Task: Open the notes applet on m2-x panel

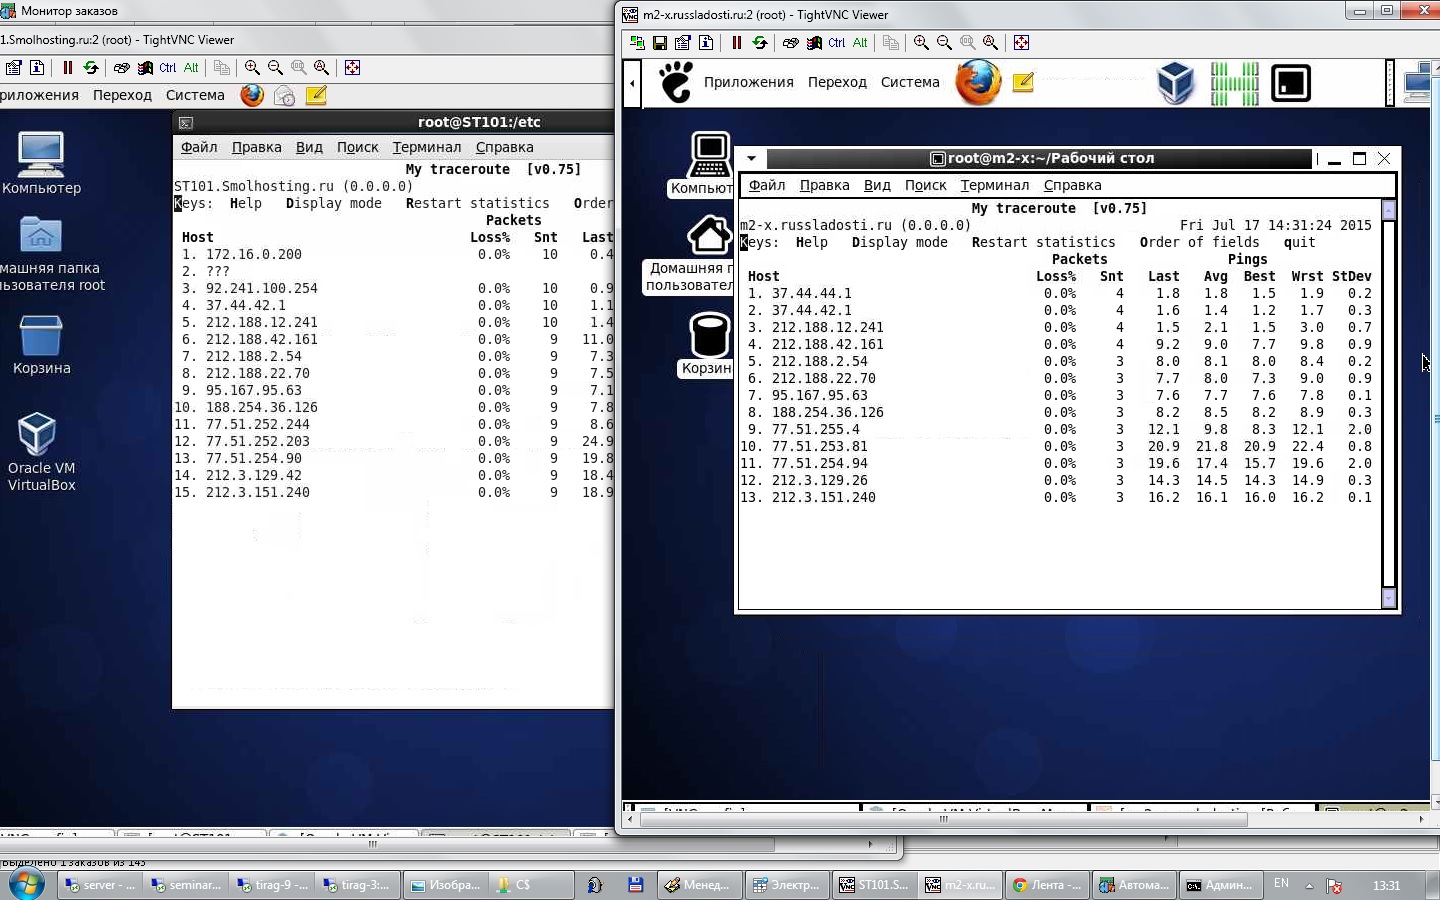Action: click(1023, 83)
